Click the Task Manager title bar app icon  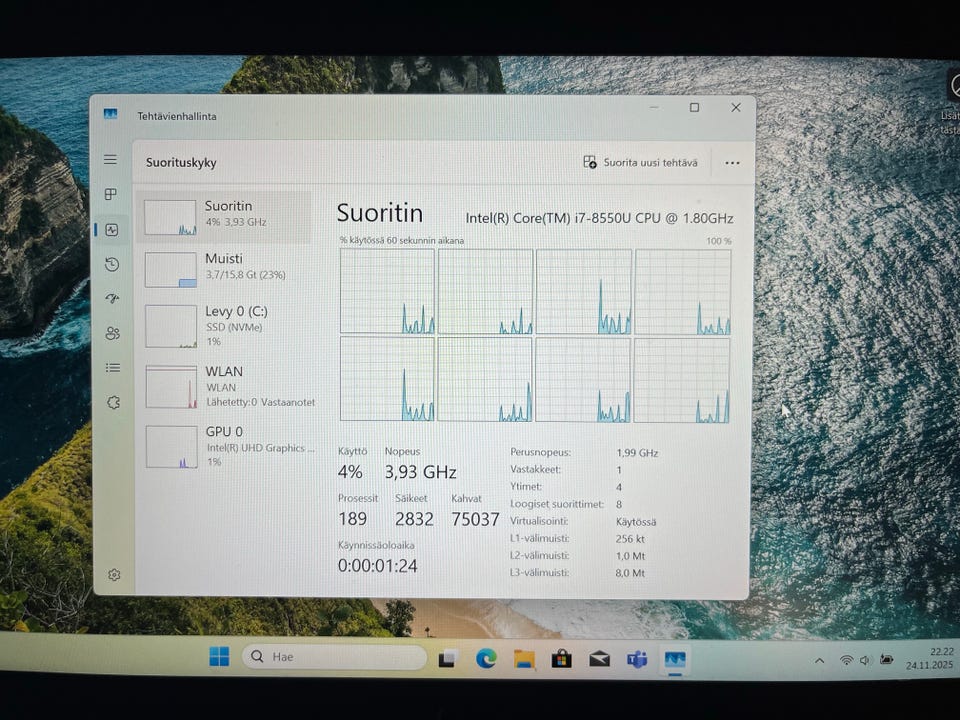point(110,114)
